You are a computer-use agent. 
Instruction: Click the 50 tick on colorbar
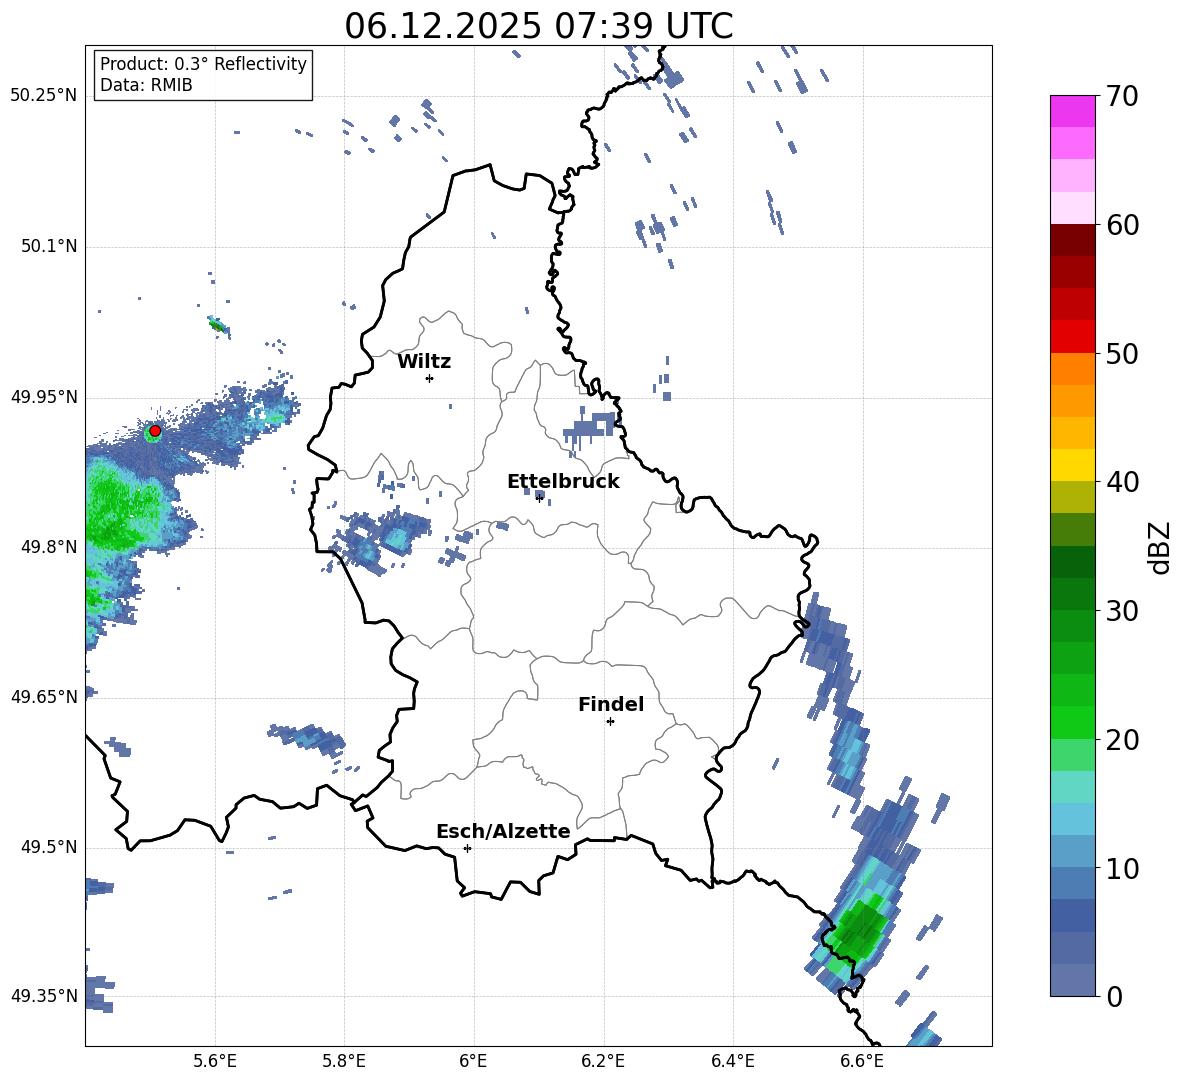pyautogui.click(x=1122, y=353)
